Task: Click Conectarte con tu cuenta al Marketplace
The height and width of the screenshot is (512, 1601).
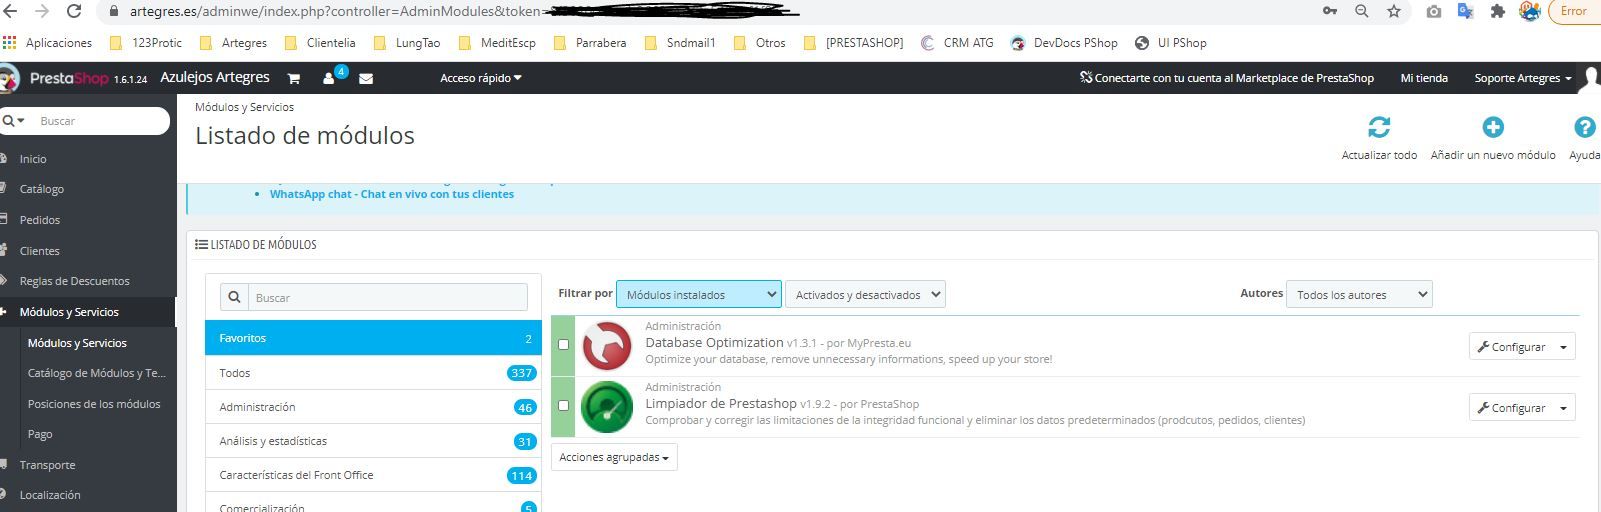Action: (1227, 78)
